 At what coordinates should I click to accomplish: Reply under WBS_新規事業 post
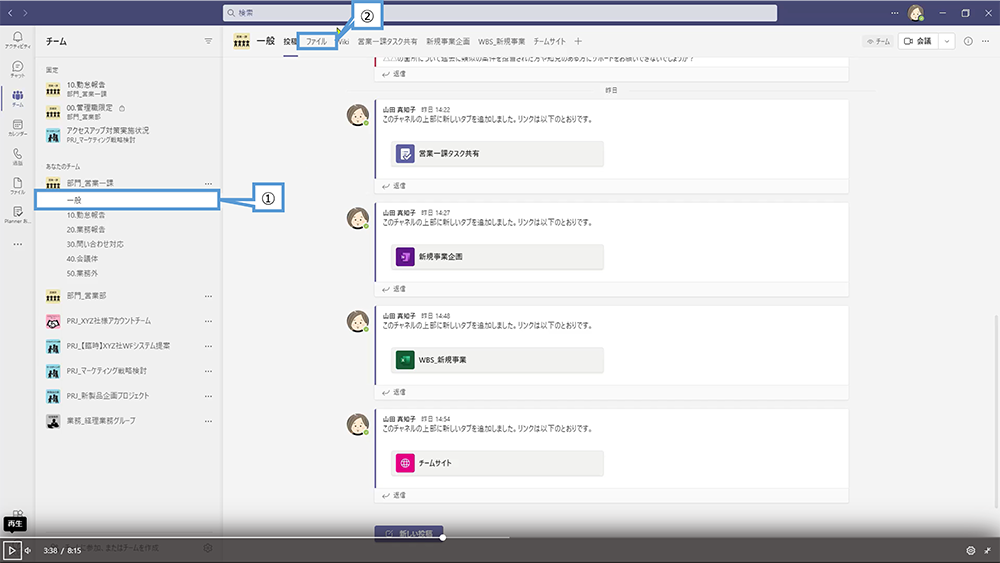(x=394, y=393)
